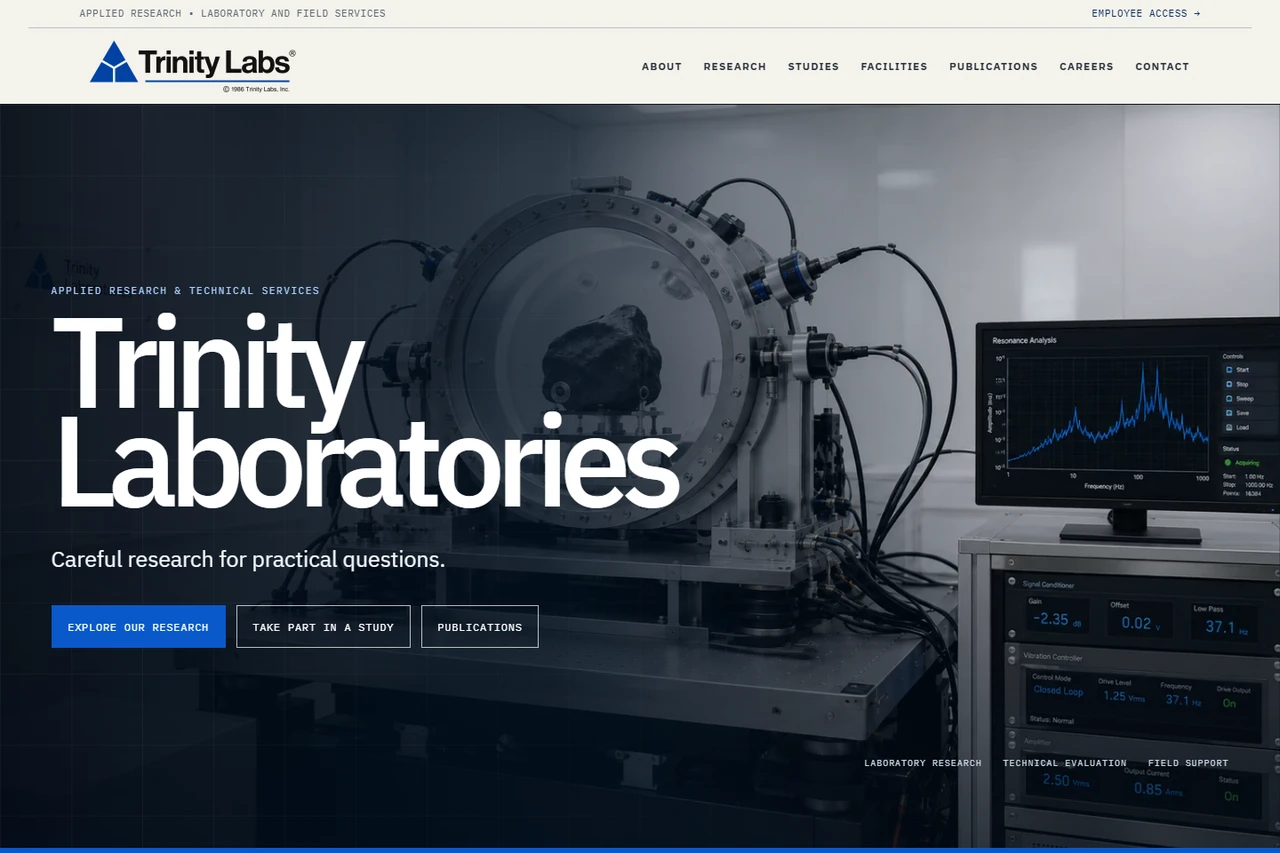Click the Trinity Laboratories headline
Image resolution: width=1280 pixels, height=853 pixels.
point(365,412)
